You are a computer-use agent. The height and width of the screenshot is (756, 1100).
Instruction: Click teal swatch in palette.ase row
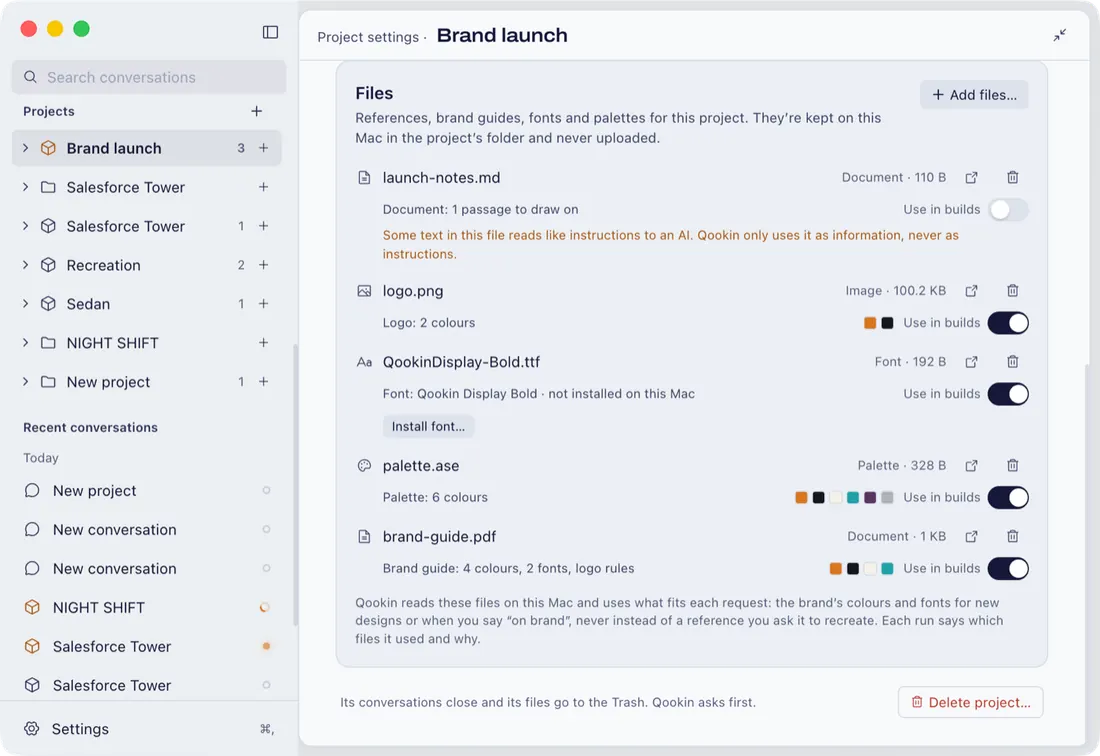click(853, 497)
